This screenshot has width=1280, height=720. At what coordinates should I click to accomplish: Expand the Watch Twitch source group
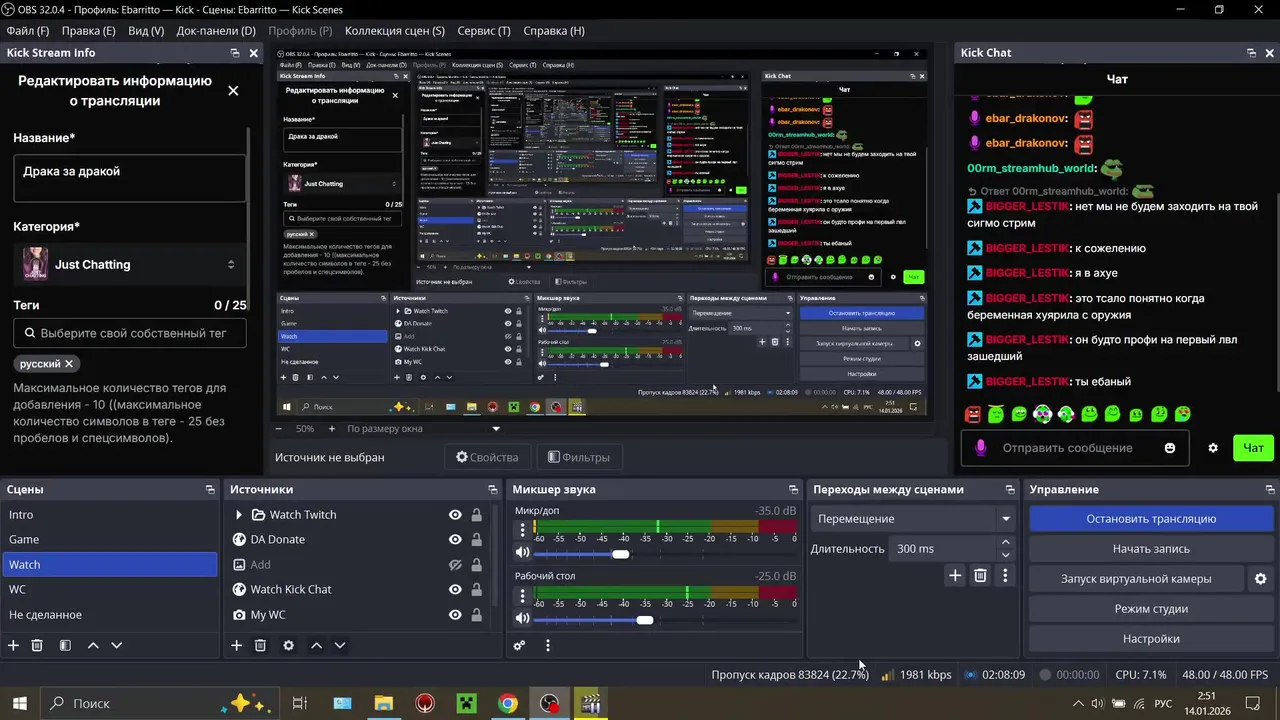(238, 514)
